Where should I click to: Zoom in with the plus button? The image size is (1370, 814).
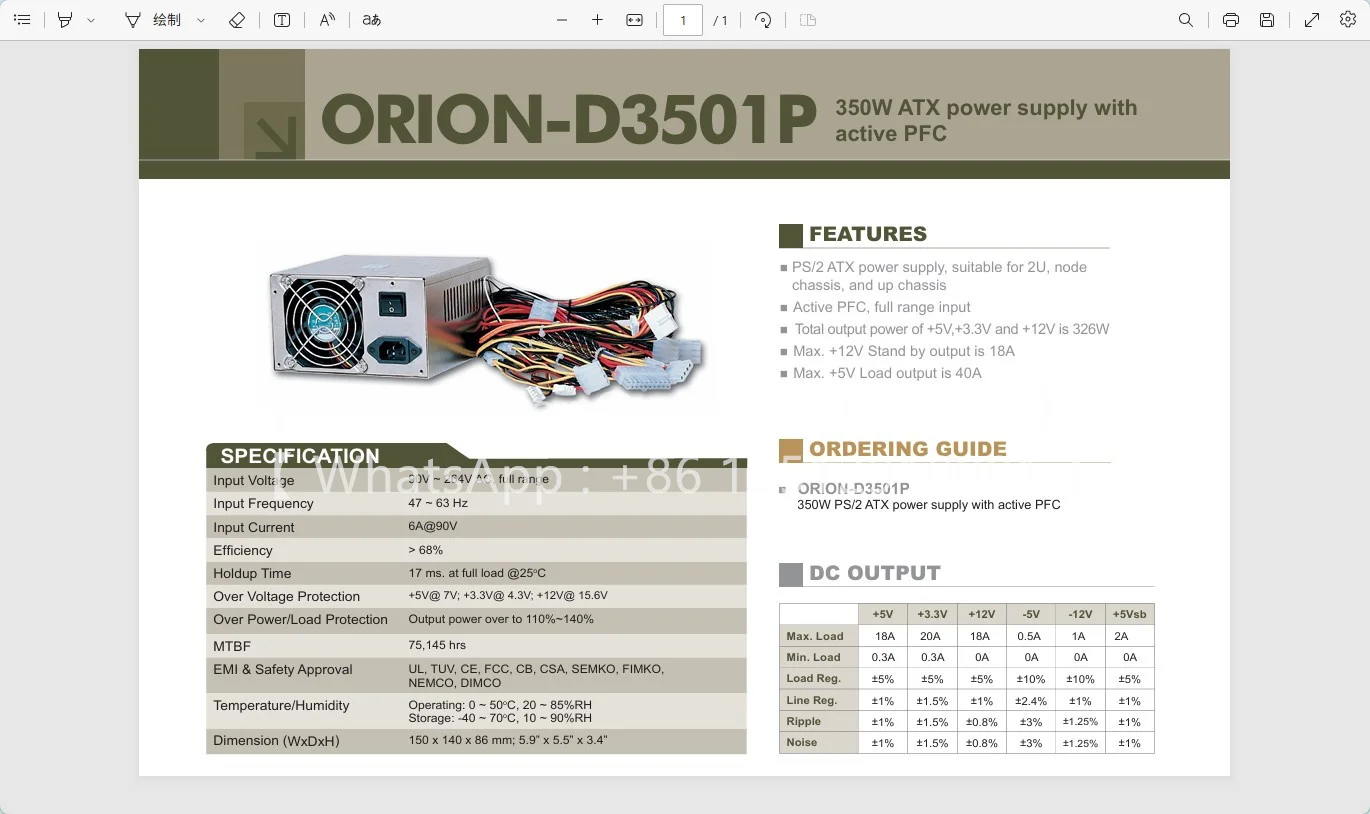point(598,20)
